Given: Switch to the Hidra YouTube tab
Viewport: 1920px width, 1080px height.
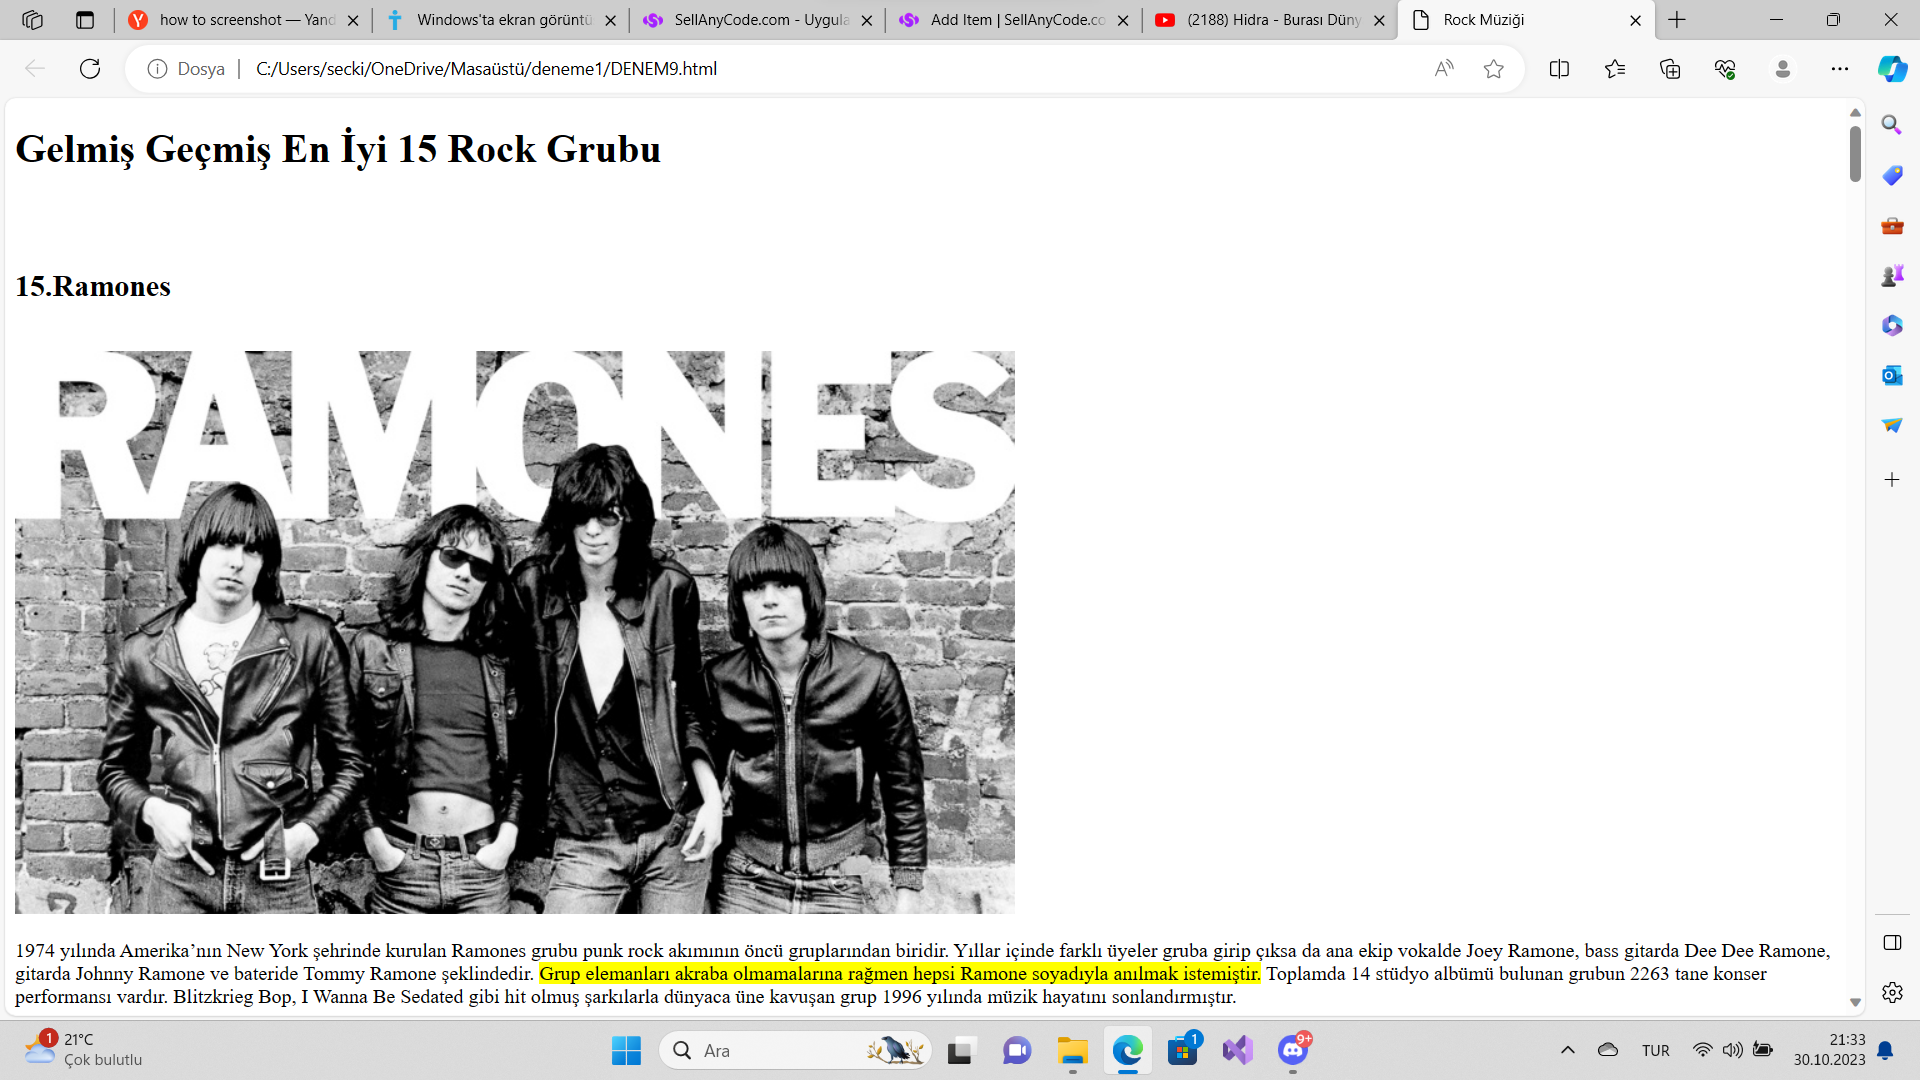Looking at the screenshot, I should [x=1270, y=20].
